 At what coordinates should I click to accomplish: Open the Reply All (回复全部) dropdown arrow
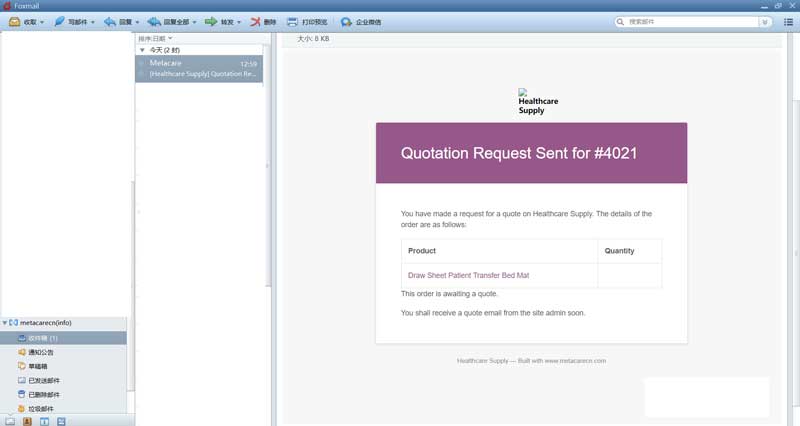pyautogui.click(x=194, y=22)
